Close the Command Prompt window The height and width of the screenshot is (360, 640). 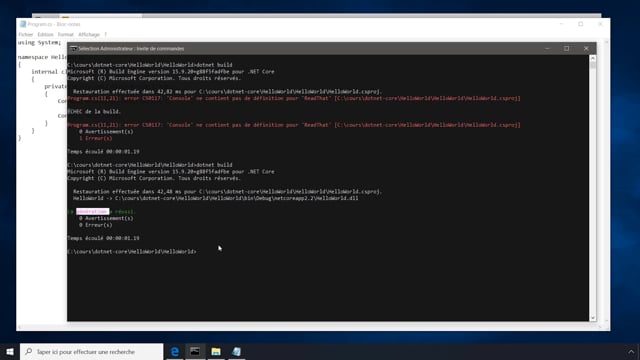coord(586,49)
